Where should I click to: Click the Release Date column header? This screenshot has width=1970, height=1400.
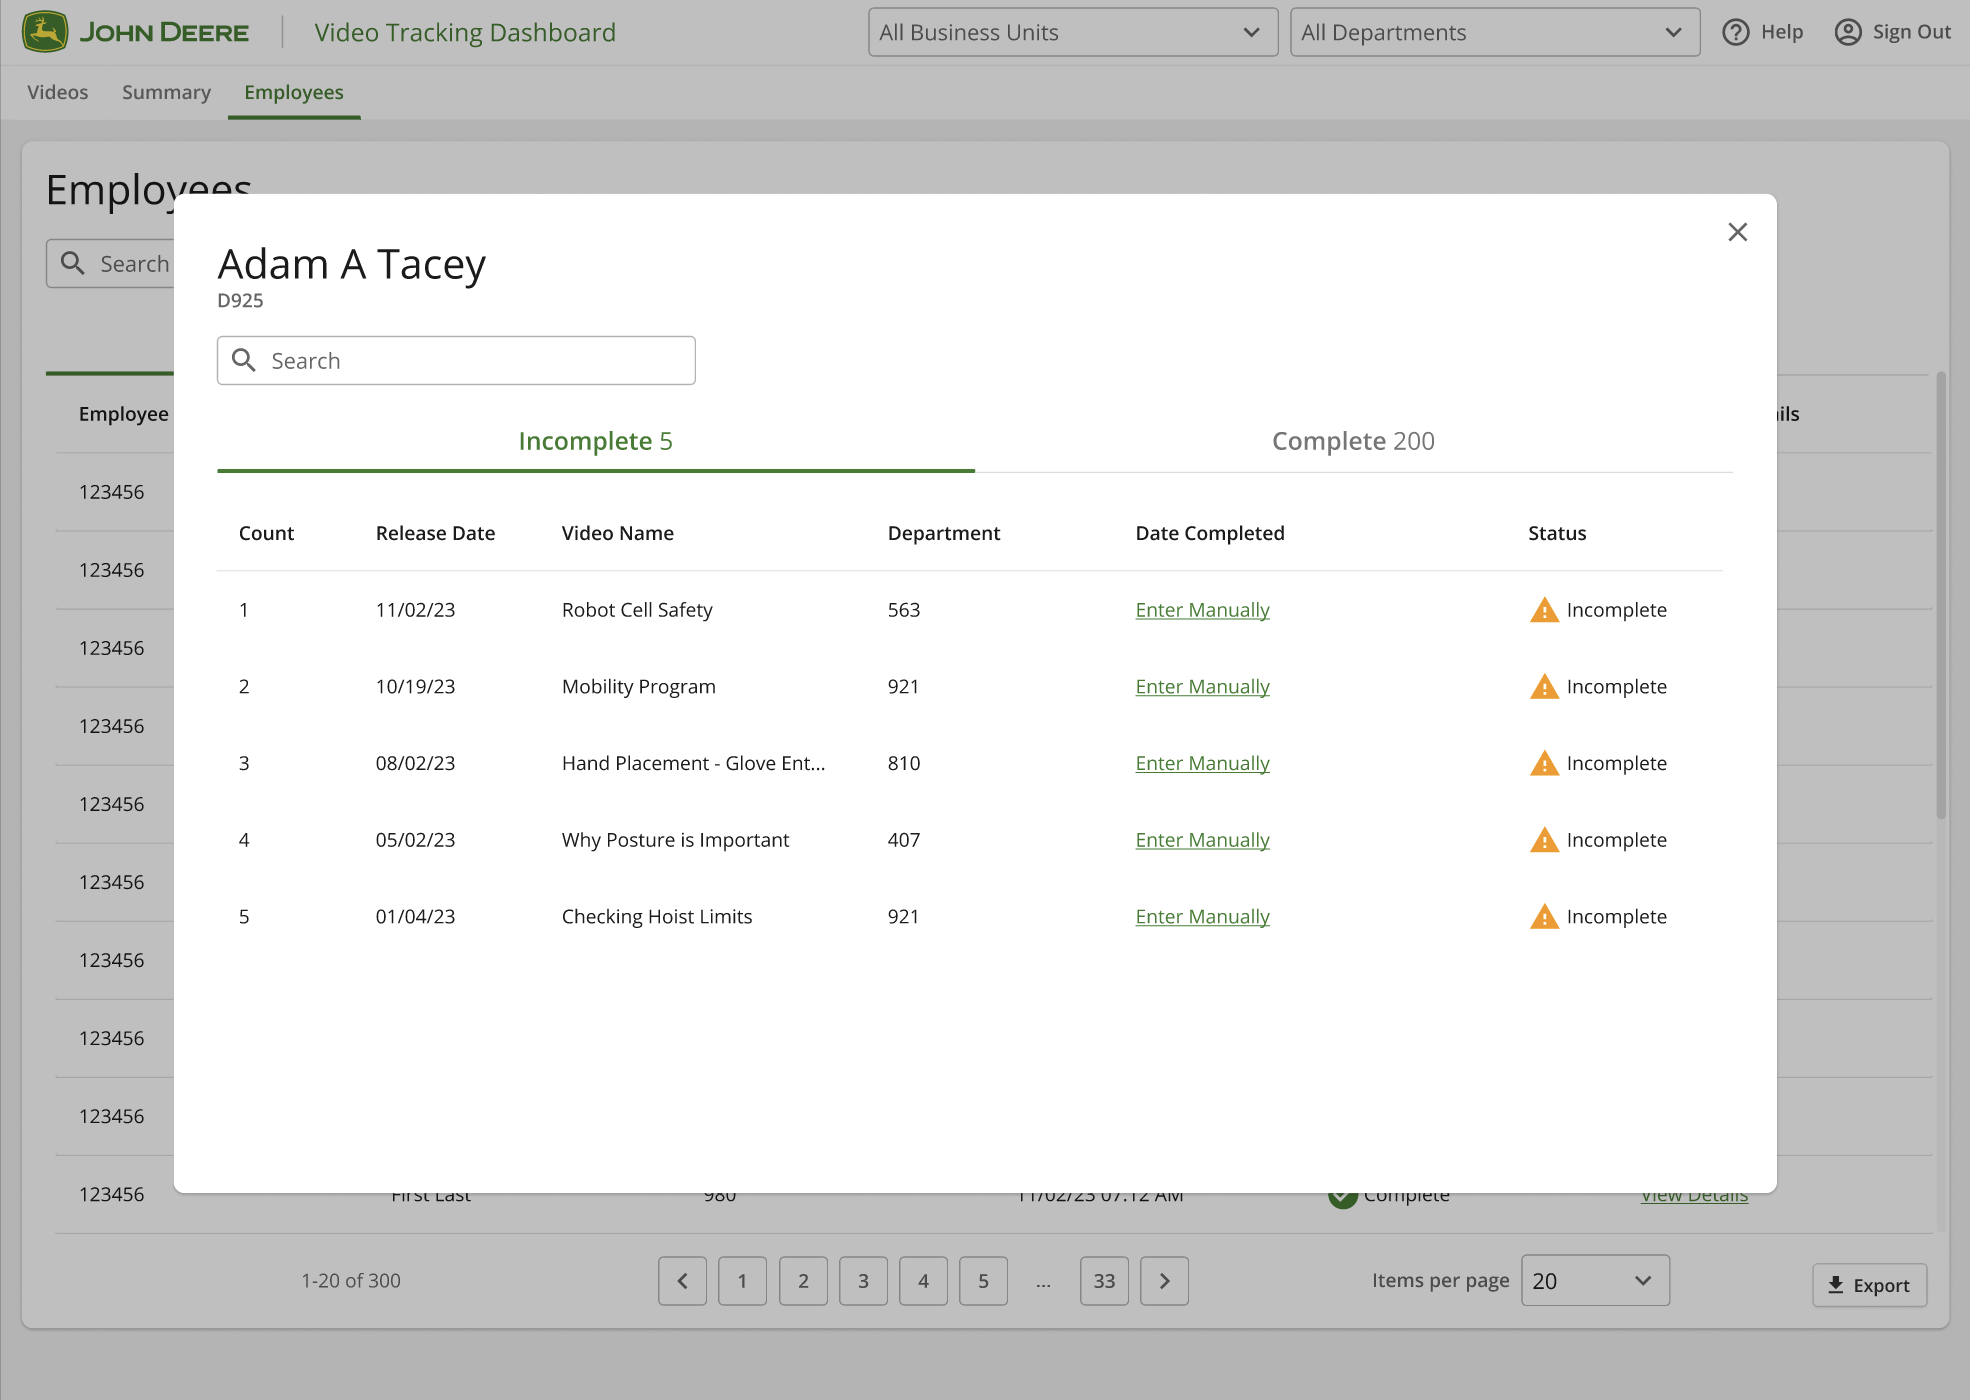coord(435,533)
